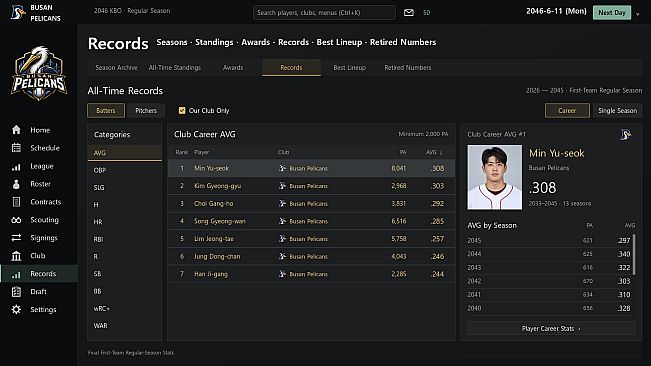Viewport: 651px width, 366px height.
Task: Open the Awards tab
Action: [233, 68]
